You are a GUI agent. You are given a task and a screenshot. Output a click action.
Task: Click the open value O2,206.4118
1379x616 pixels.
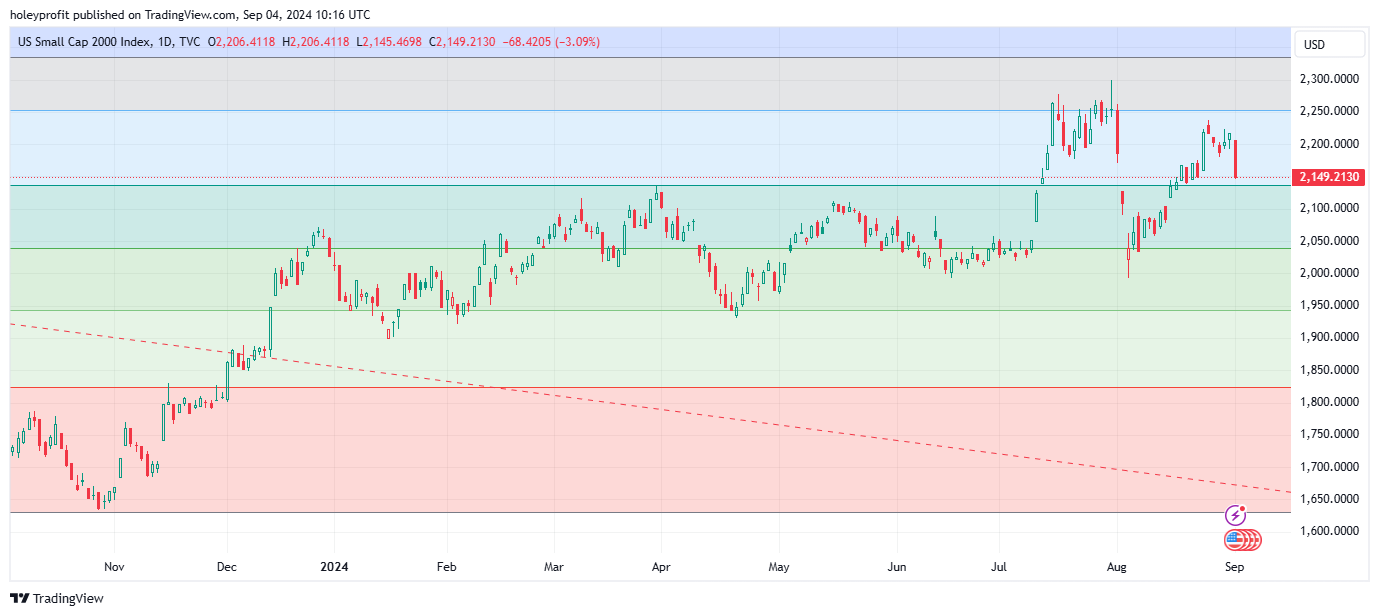pos(243,42)
